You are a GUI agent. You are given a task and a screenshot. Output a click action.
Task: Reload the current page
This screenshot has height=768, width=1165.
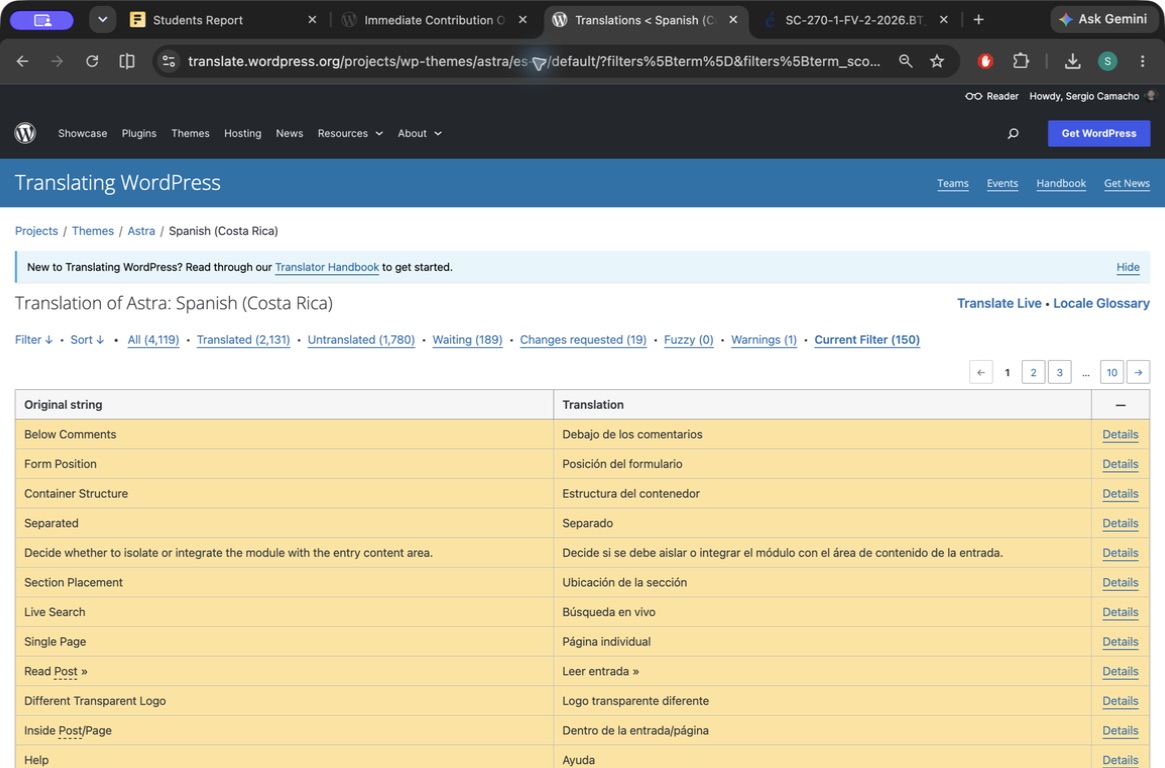point(92,61)
